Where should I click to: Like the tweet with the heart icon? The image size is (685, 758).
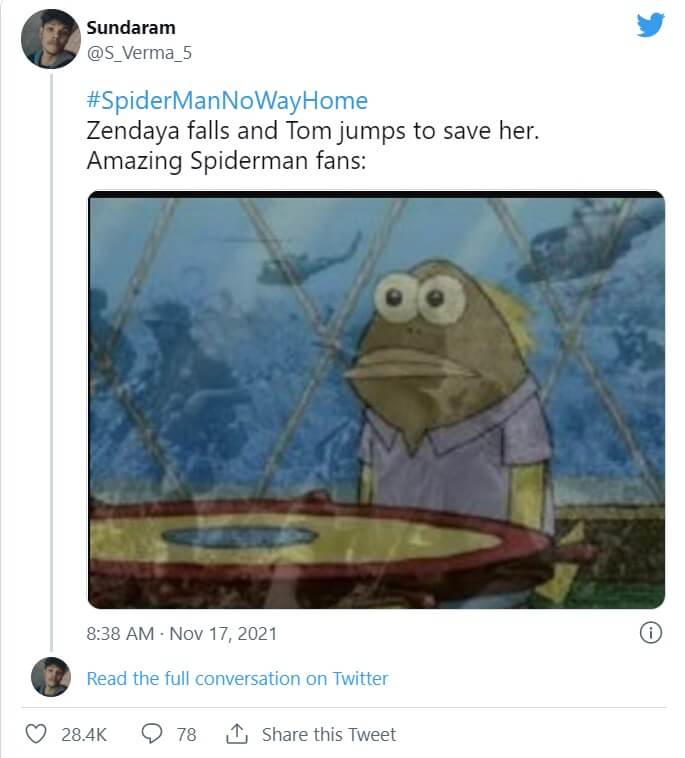(36, 734)
